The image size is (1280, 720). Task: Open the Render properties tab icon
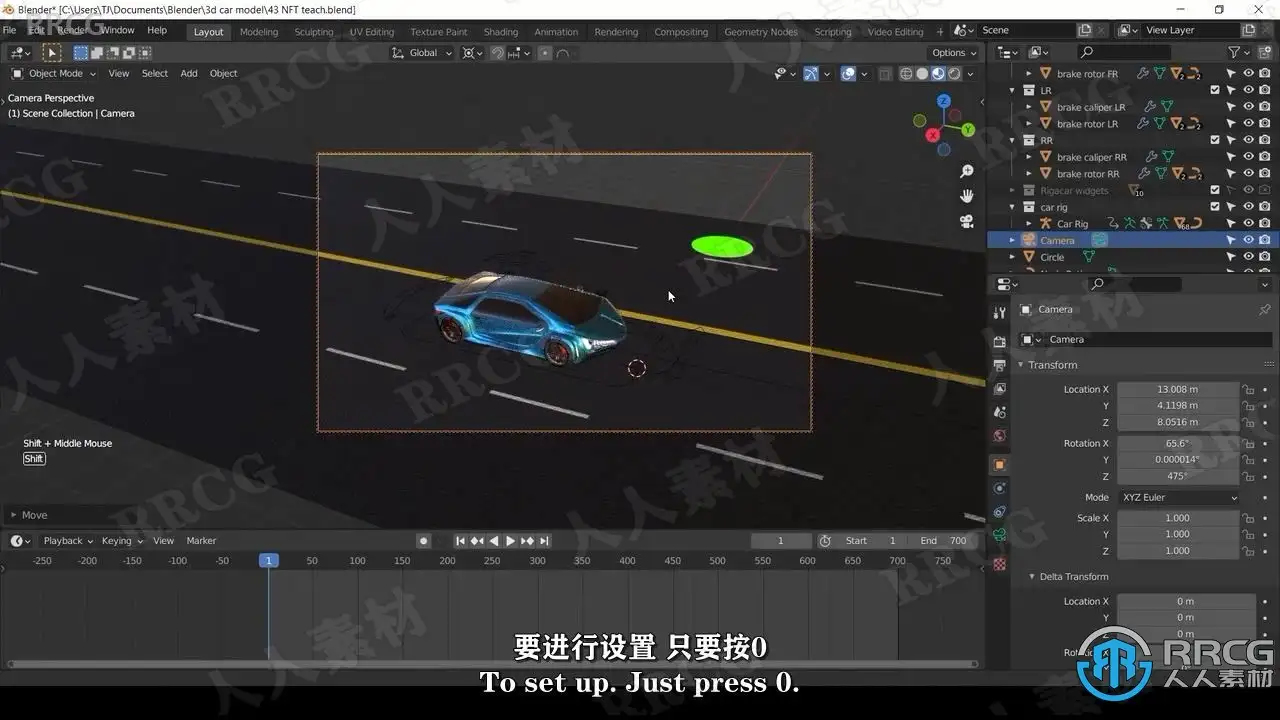coord(999,341)
